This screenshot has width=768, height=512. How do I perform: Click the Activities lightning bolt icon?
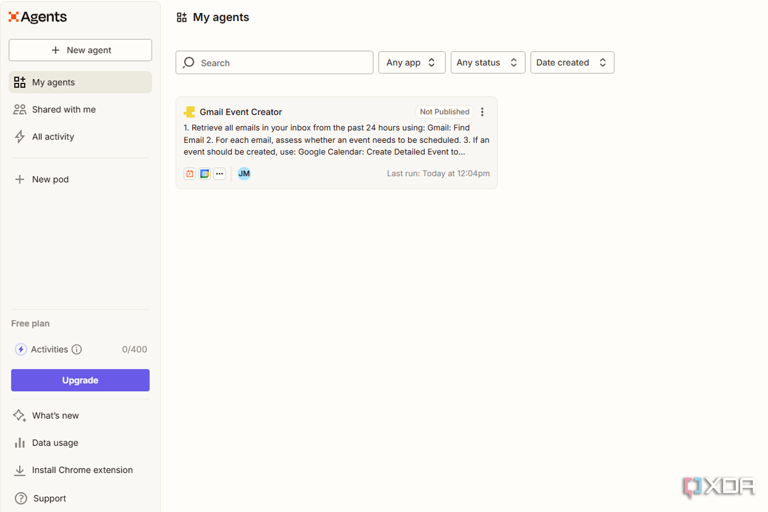tap(20, 350)
